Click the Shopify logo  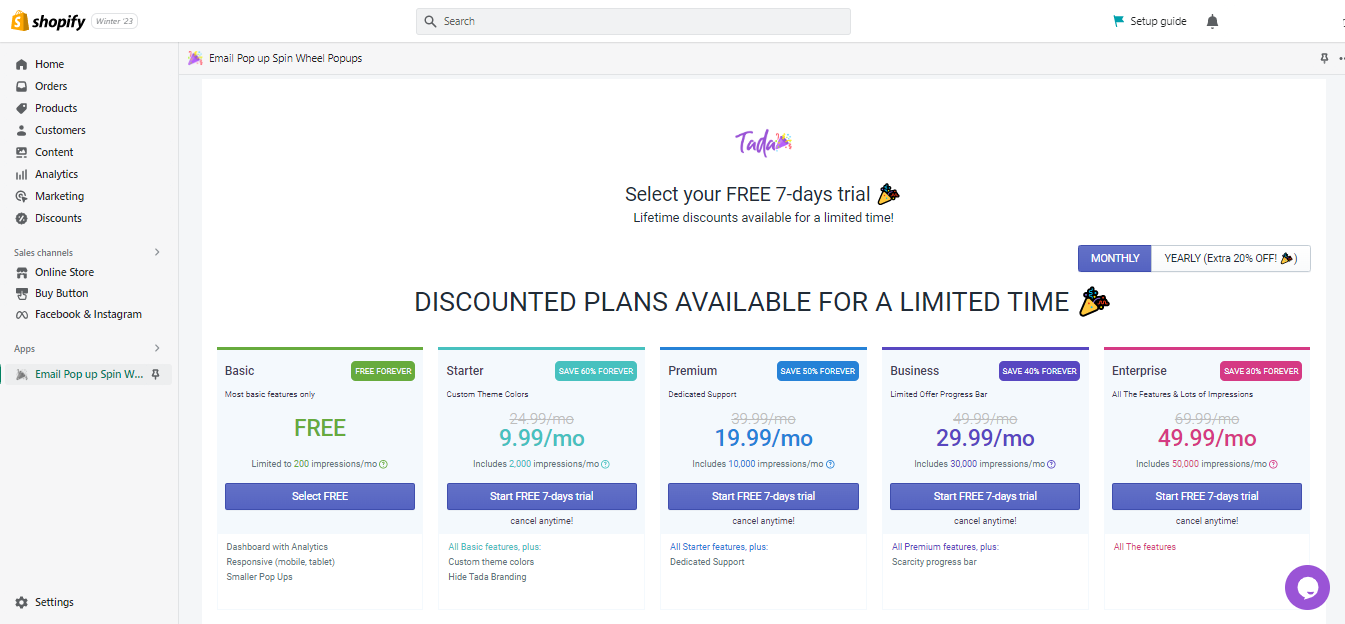[x=48, y=21]
